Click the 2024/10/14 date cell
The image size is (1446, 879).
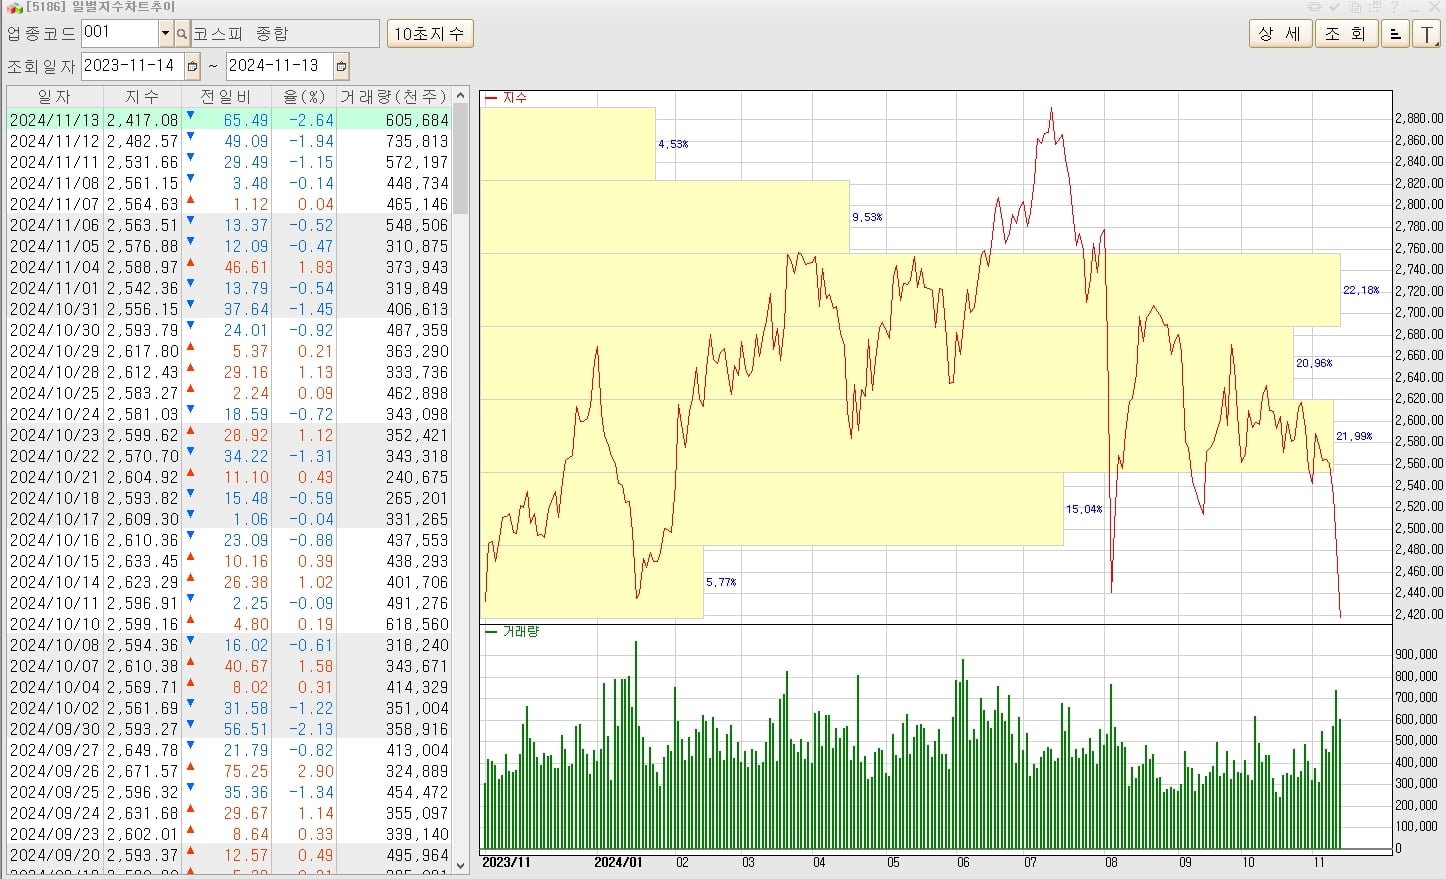click(55, 582)
